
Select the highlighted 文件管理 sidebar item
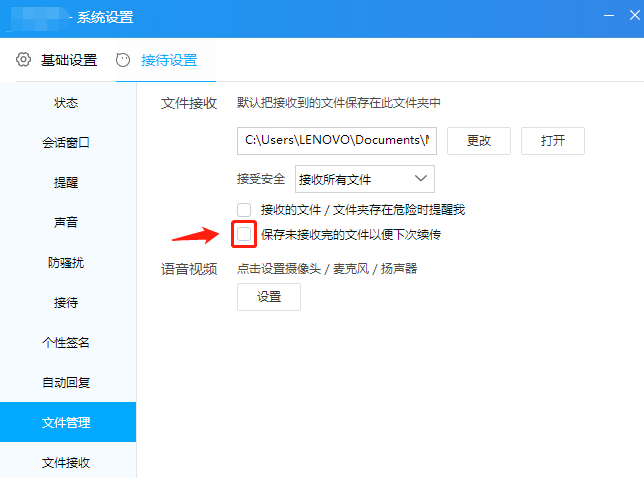pyautogui.click(x=68, y=422)
